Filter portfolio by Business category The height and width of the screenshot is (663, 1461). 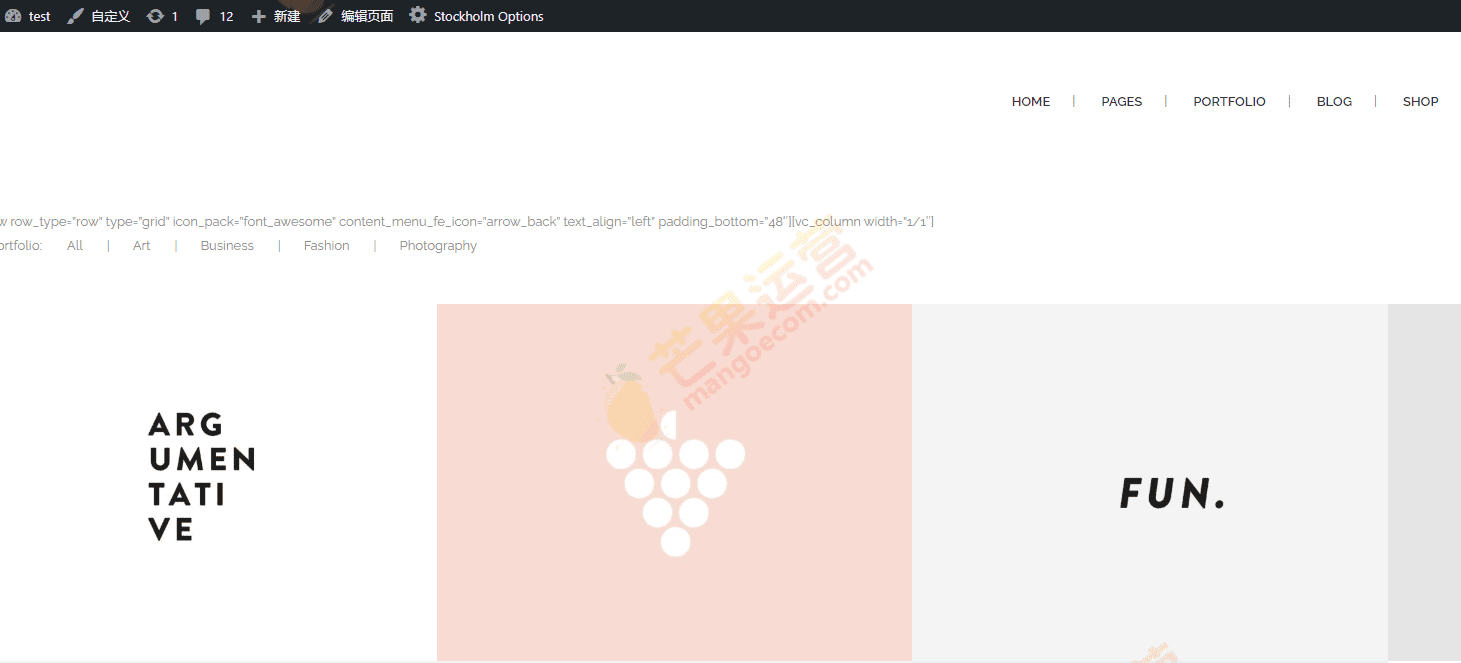pyautogui.click(x=227, y=246)
